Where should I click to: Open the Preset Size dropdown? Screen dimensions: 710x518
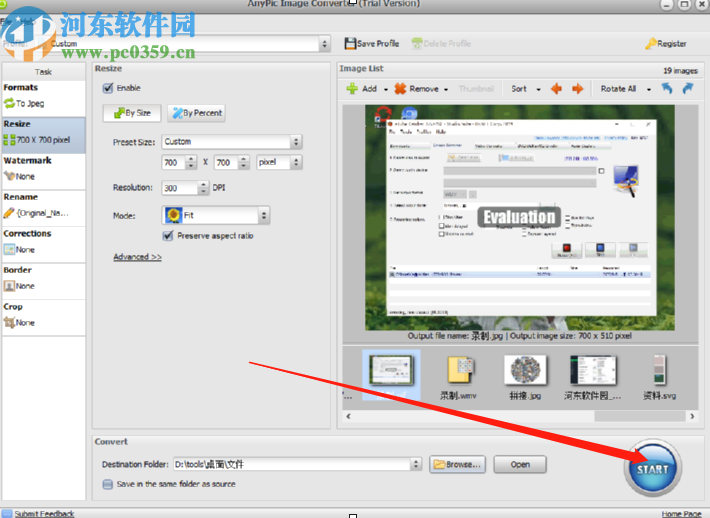click(296, 142)
